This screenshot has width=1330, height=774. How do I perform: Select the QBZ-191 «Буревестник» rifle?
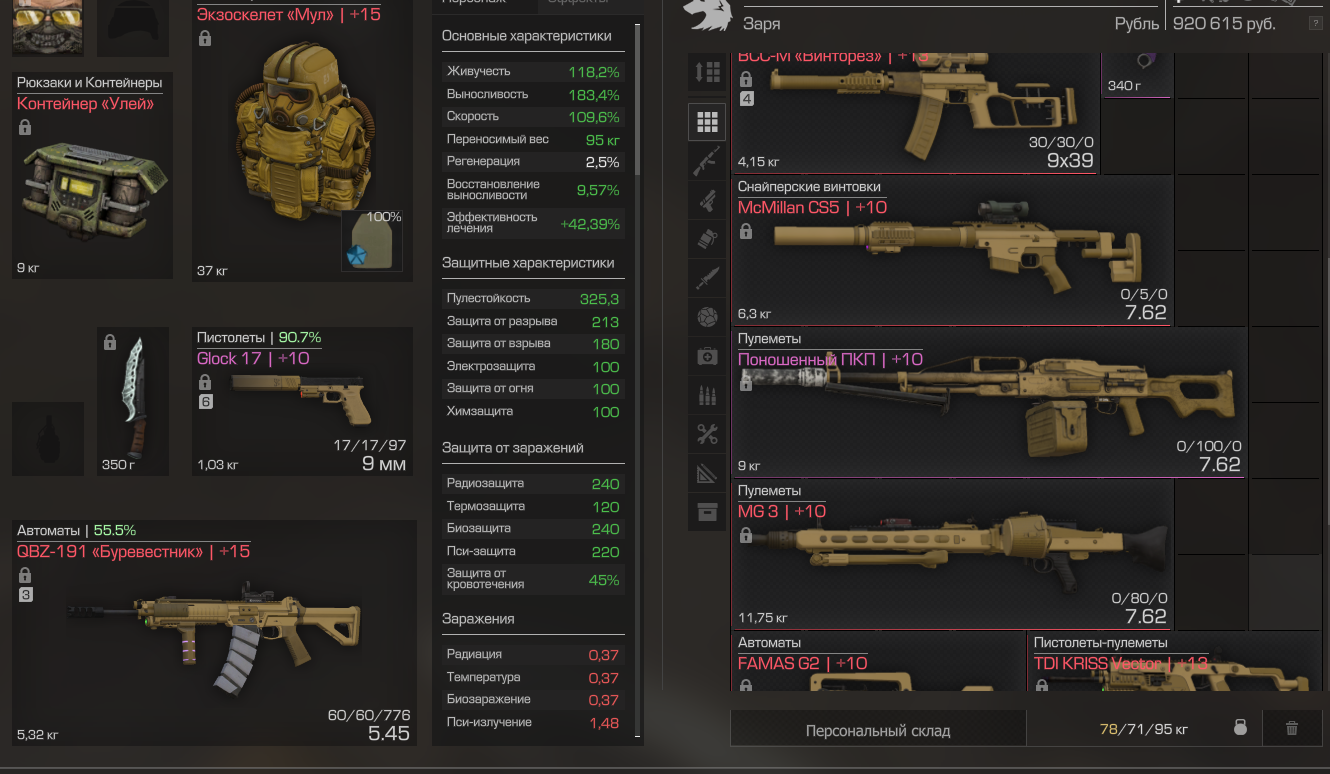pyautogui.click(x=214, y=633)
